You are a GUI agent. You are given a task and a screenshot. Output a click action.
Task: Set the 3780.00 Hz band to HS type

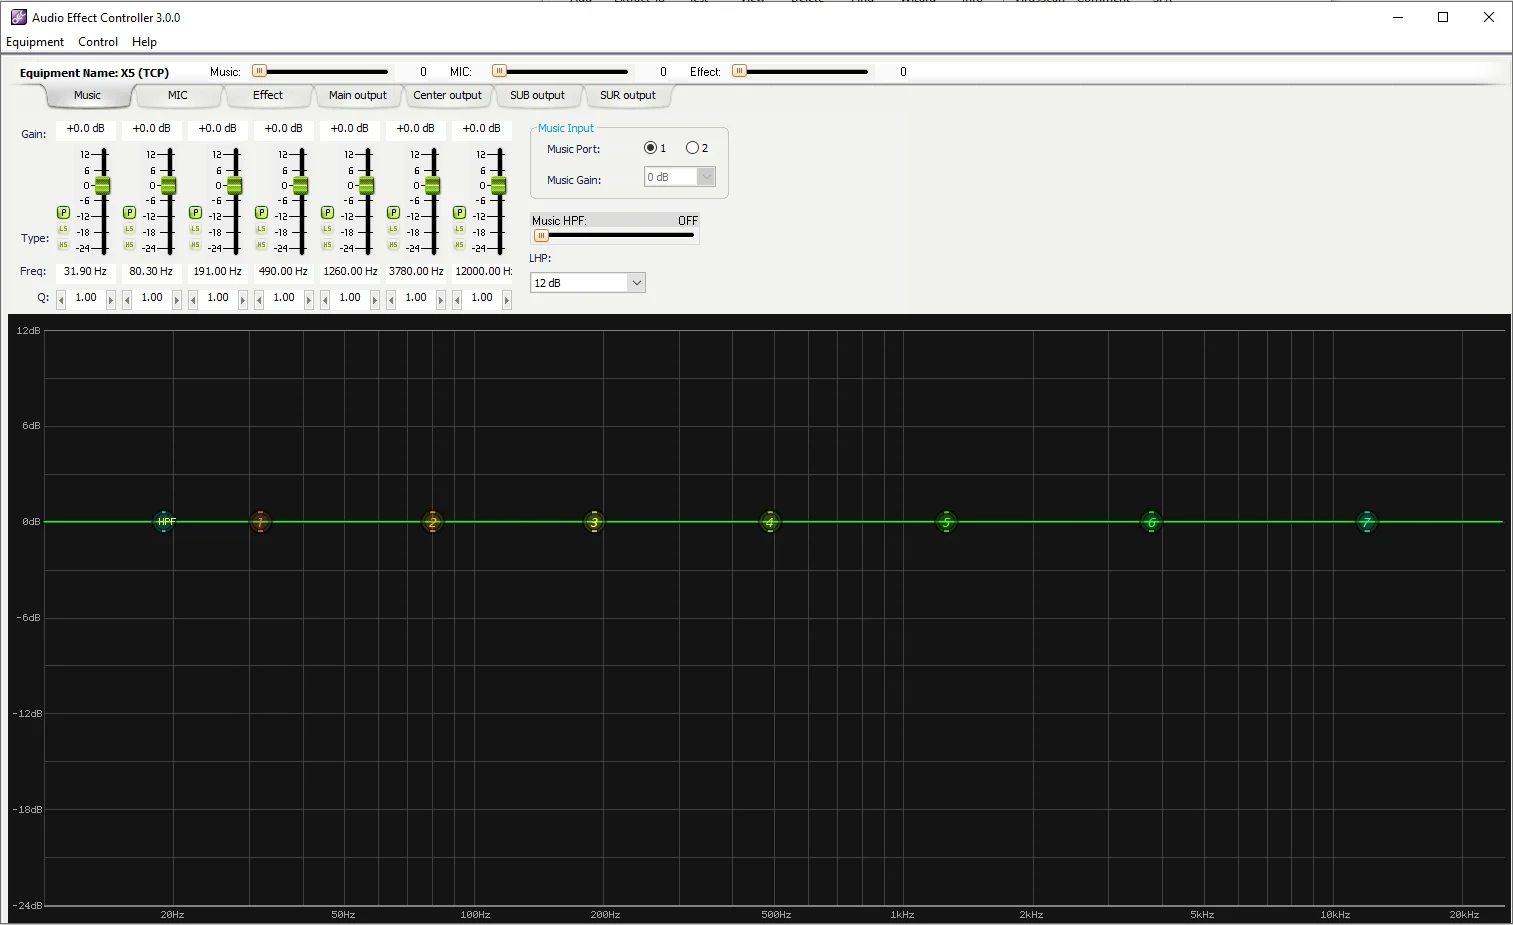[x=393, y=245]
